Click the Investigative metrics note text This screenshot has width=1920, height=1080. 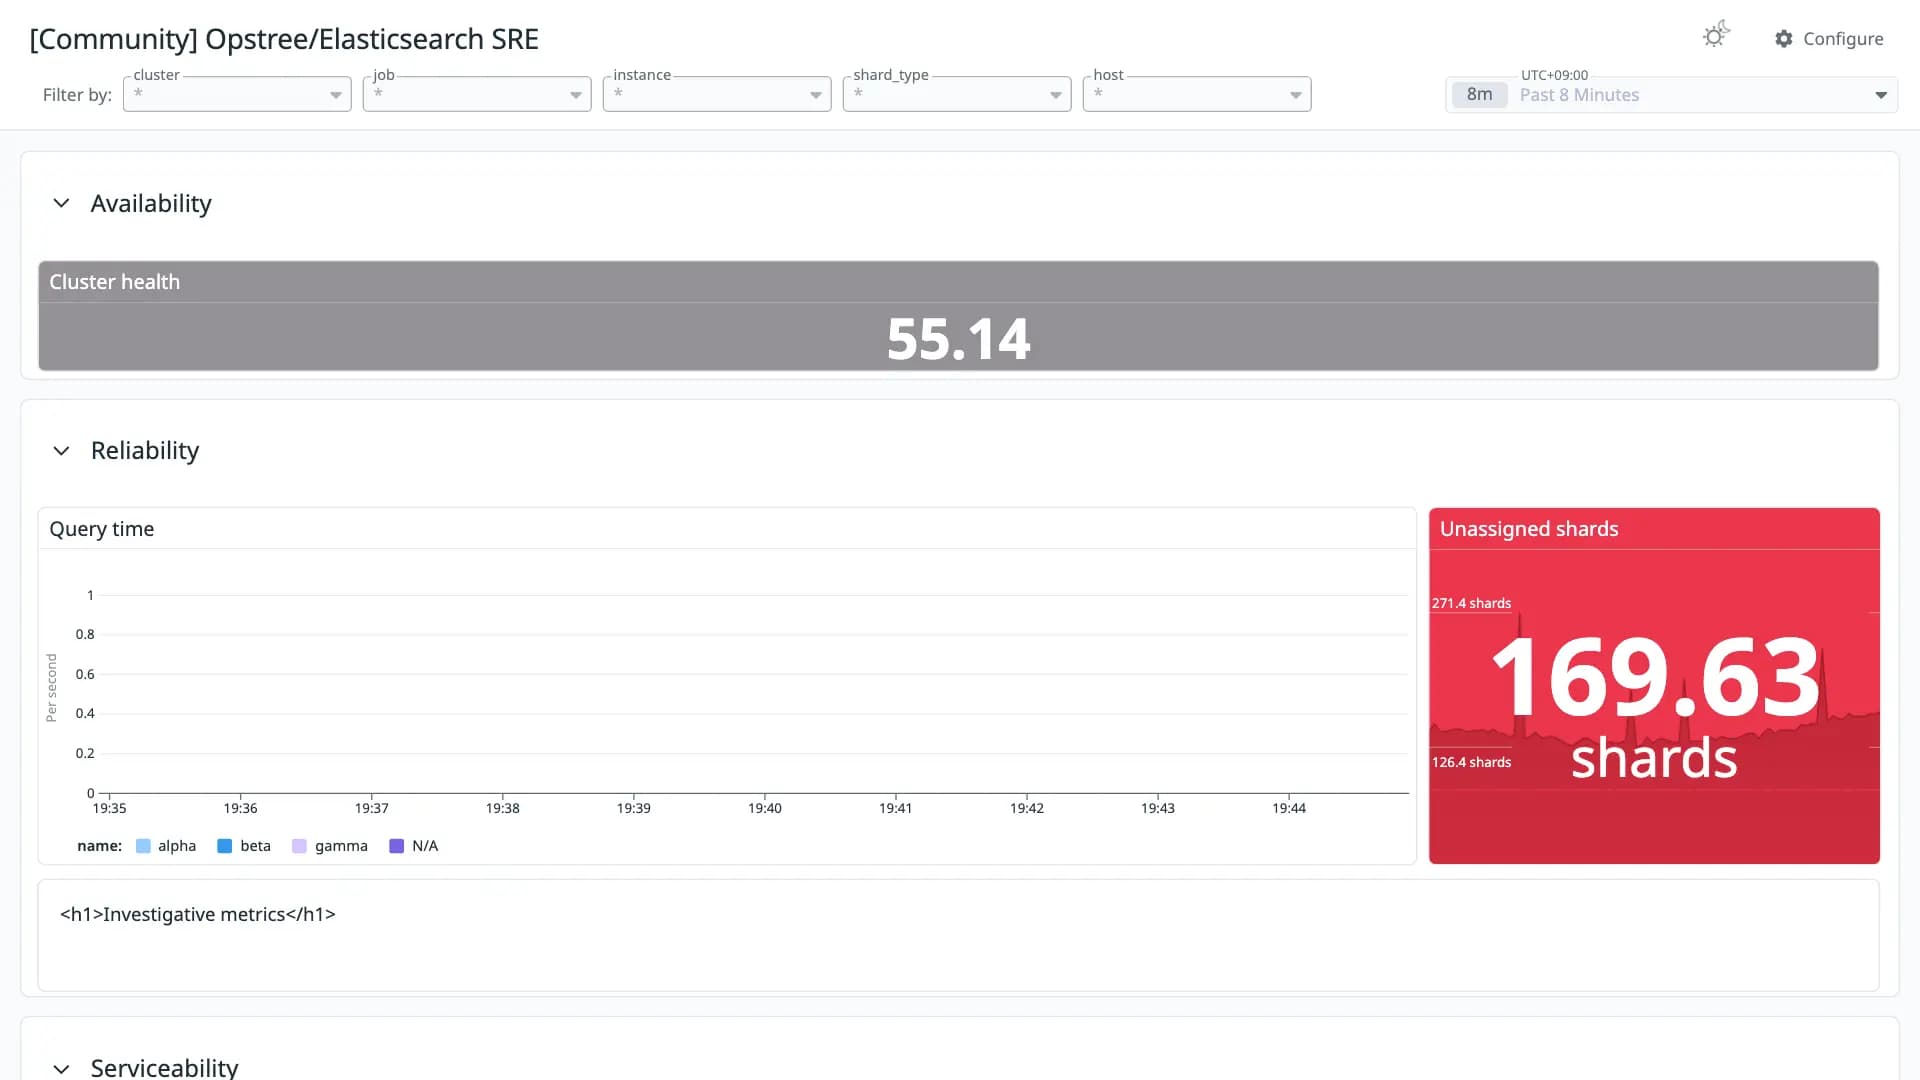[x=198, y=914]
